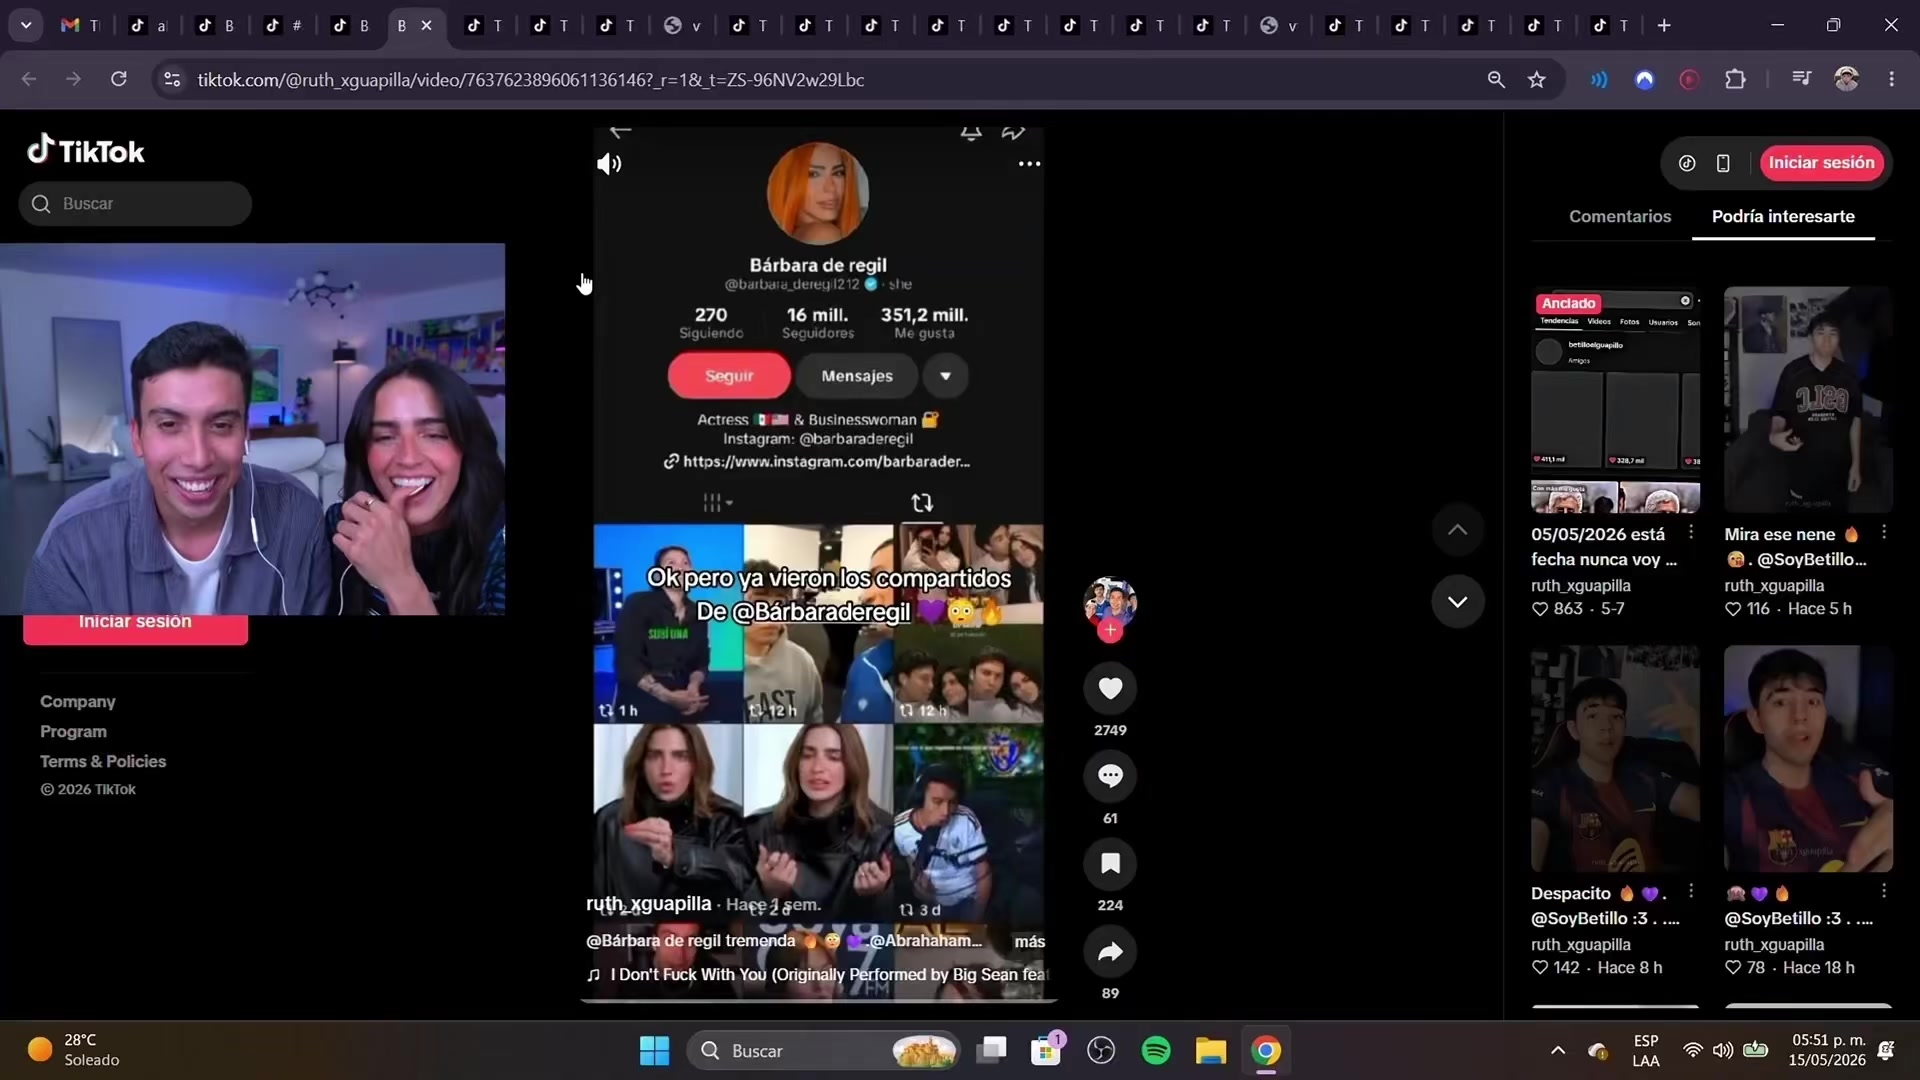Open the @Abrahaham mention in the caption
The height and width of the screenshot is (1080, 1920).
pos(926,941)
